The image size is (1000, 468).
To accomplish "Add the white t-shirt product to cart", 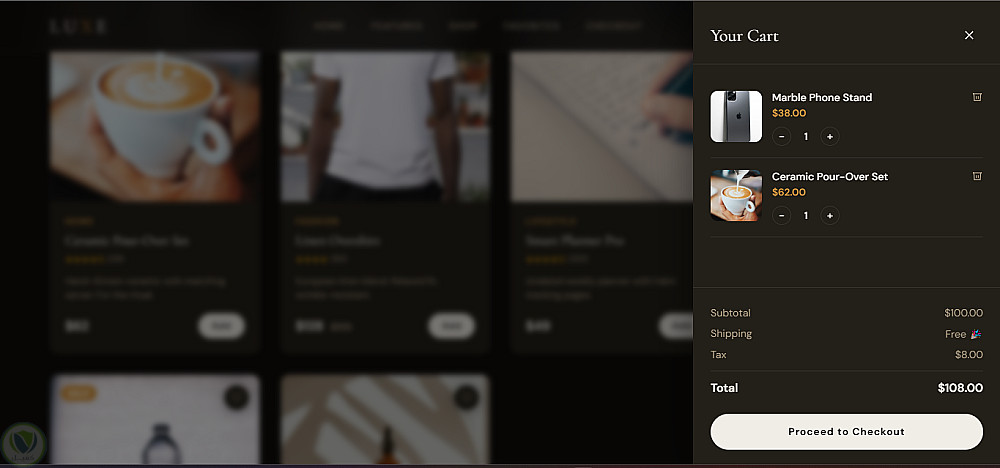I will 451,326.
